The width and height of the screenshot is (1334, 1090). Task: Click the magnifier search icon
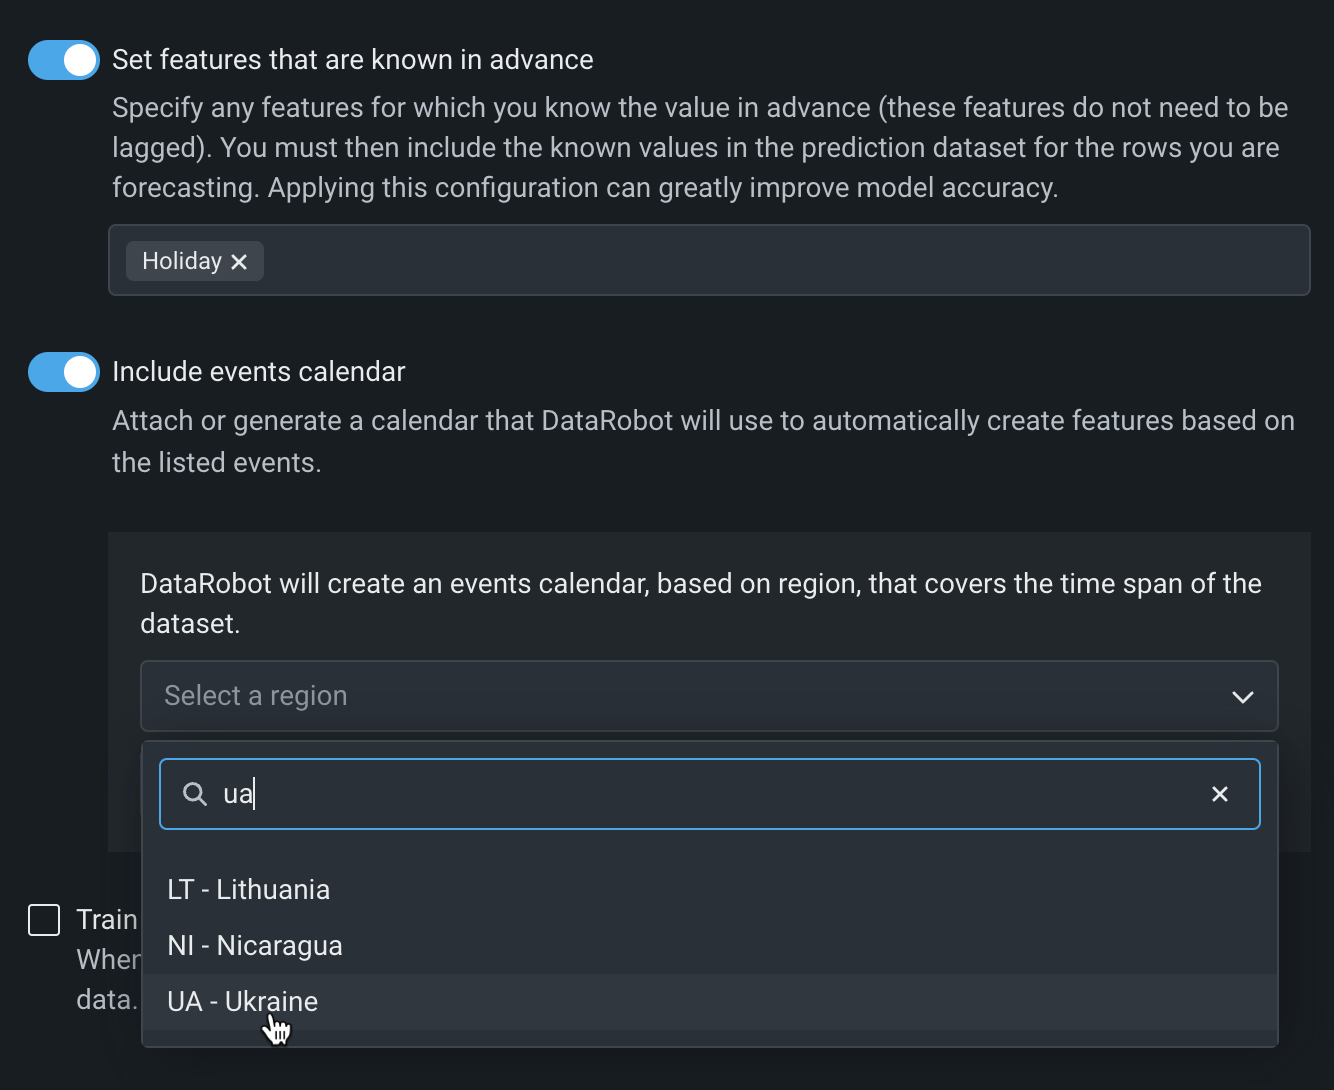195,794
